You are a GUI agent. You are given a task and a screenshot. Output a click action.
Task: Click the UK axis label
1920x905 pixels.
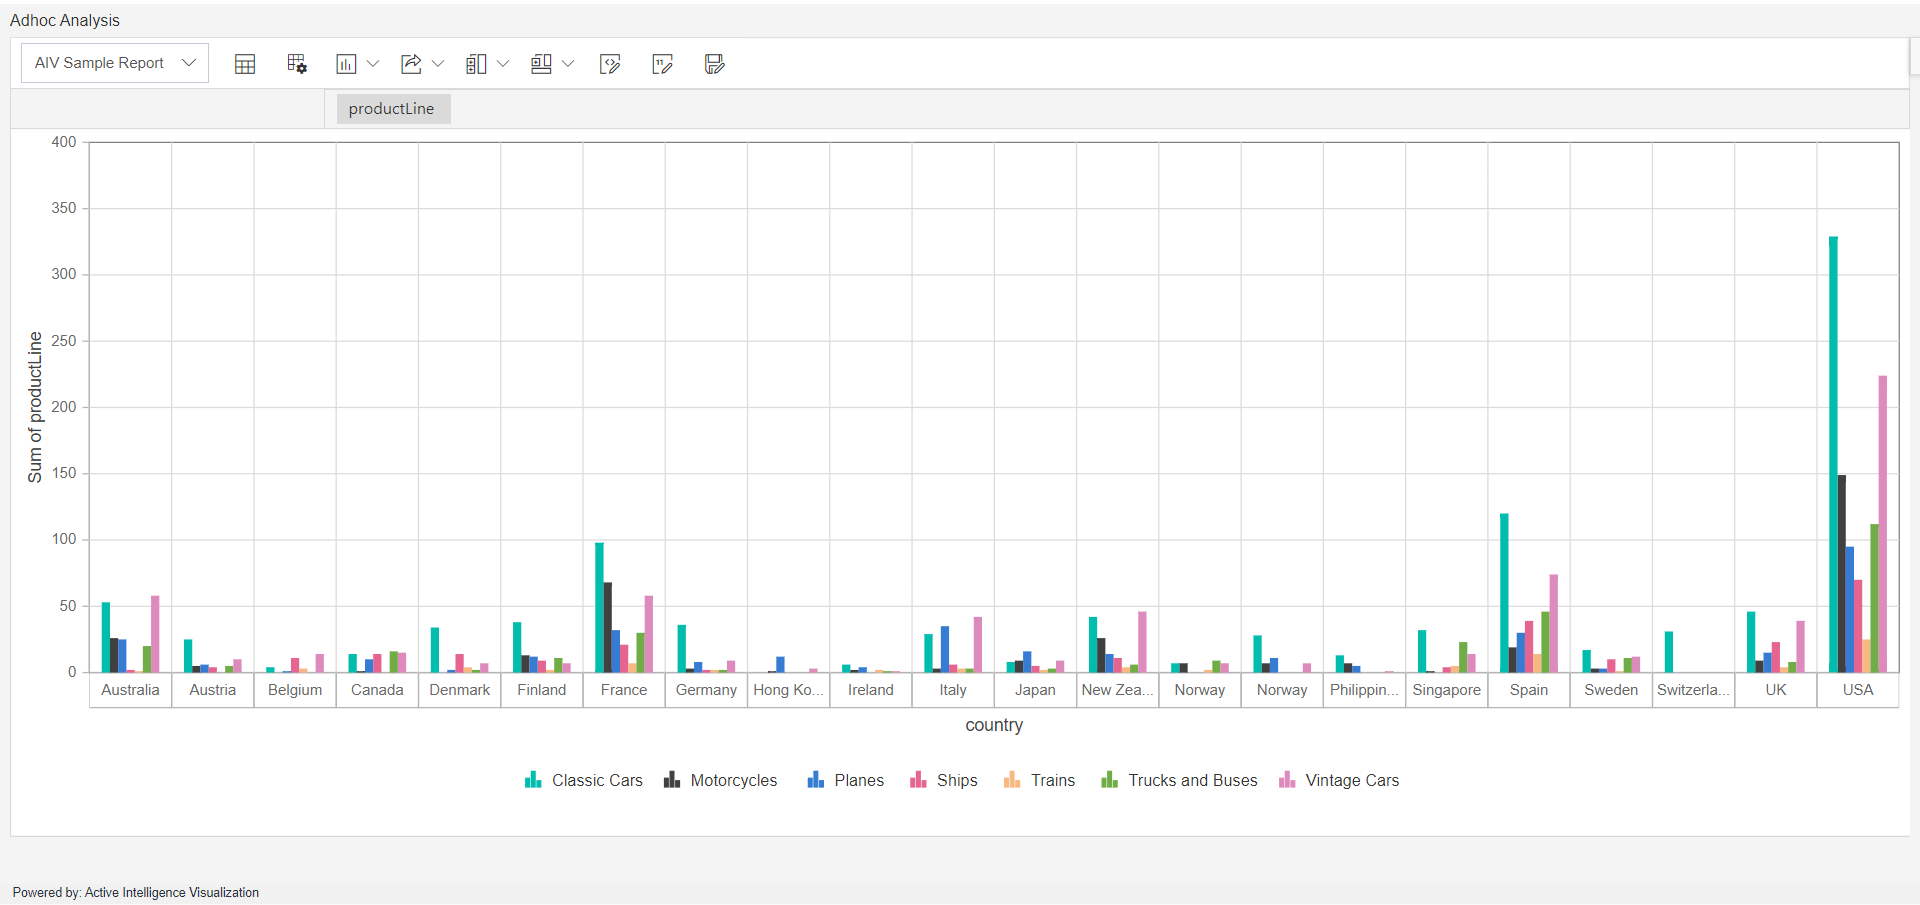[x=1776, y=690]
